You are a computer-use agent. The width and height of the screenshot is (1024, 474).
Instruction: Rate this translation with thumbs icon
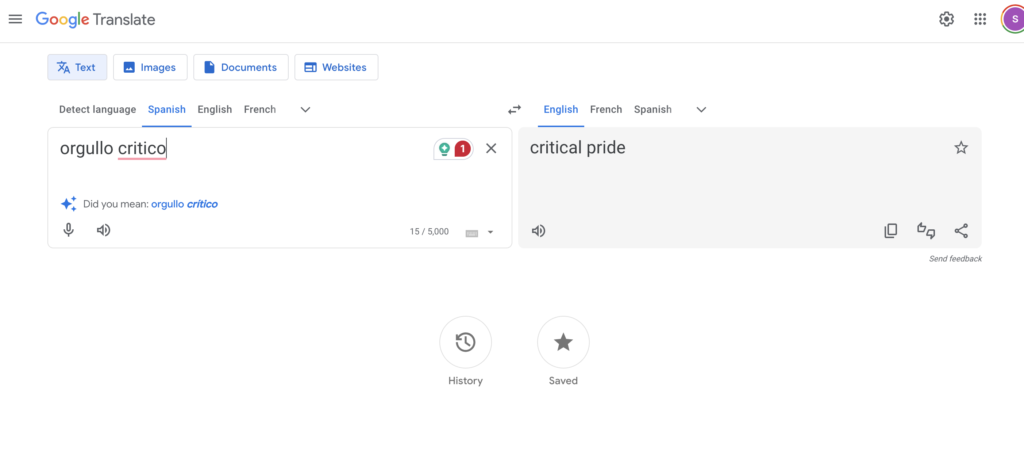[925, 231]
